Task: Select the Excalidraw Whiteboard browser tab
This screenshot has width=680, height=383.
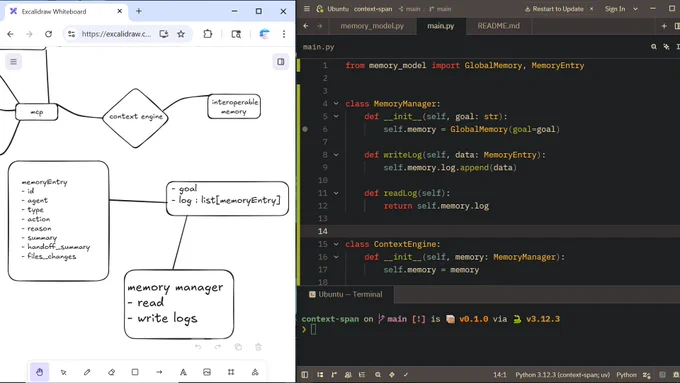Action: coord(66,11)
